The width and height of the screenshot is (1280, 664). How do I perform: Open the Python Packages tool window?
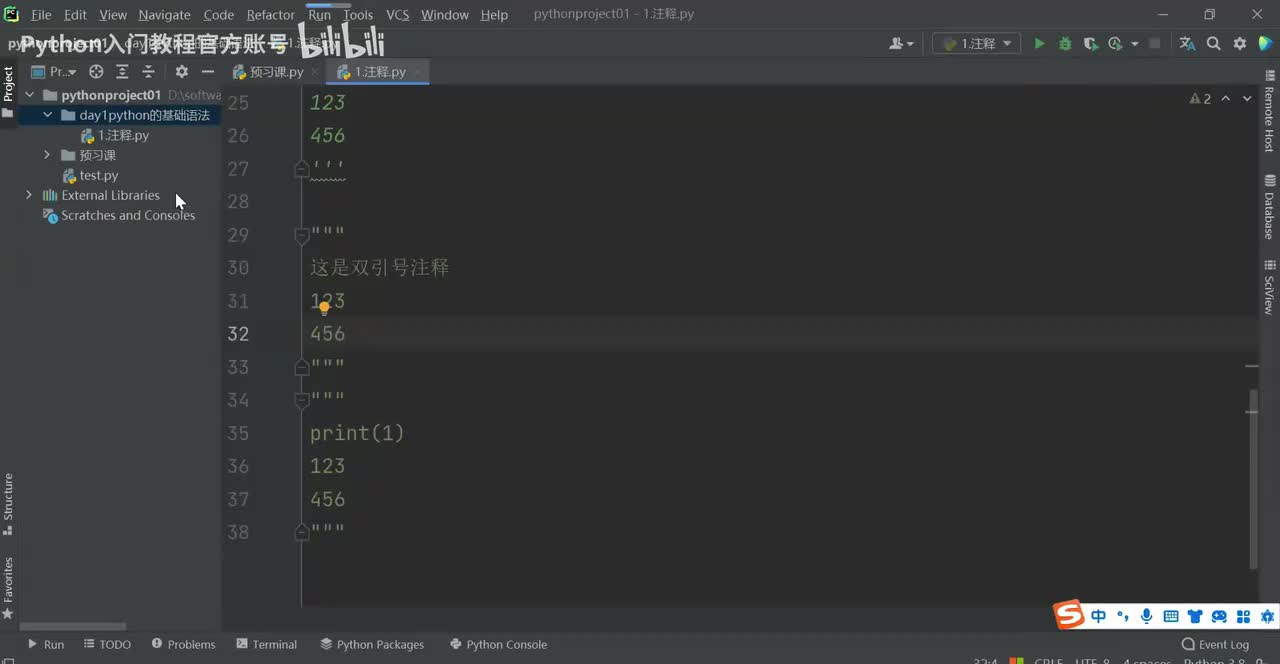372,645
